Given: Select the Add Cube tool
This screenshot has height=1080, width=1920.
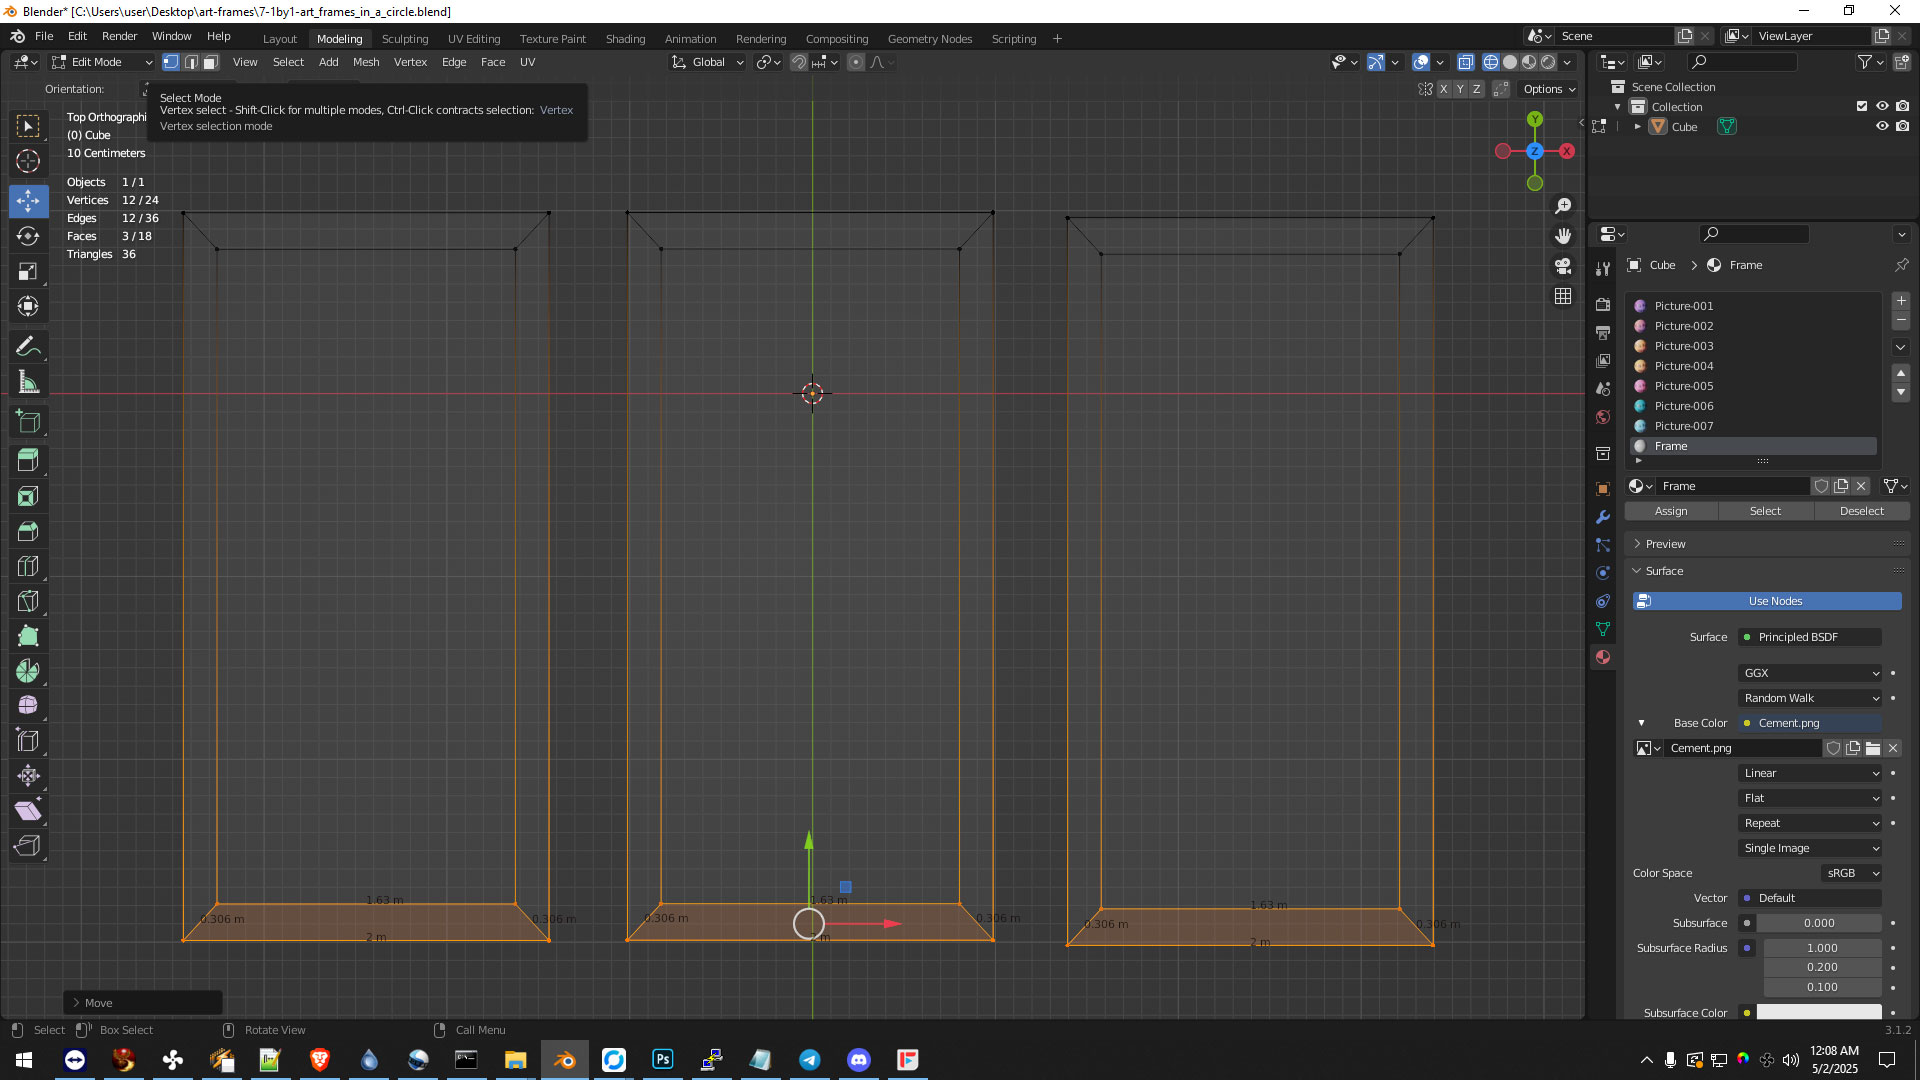Looking at the screenshot, I should tap(28, 422).
